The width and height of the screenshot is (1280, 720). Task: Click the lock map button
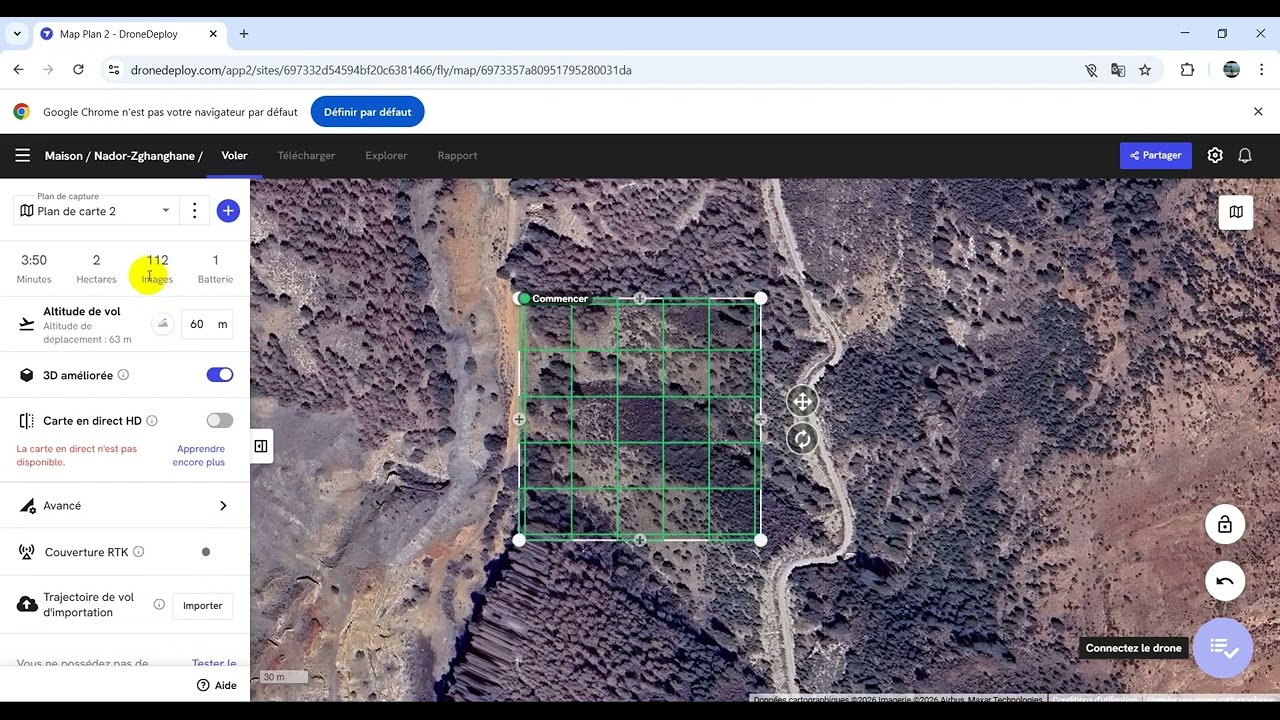click(1224, 525)
